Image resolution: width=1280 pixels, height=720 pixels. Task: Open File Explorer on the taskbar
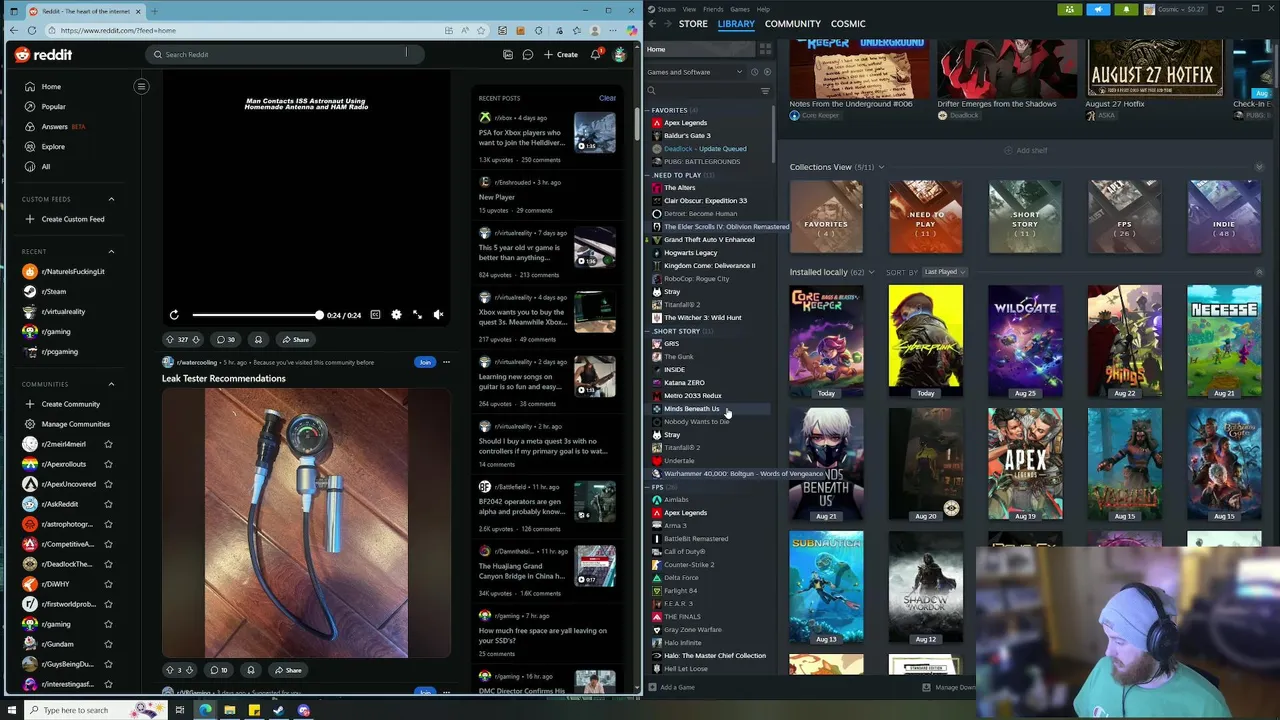click(x=230, y=710)
